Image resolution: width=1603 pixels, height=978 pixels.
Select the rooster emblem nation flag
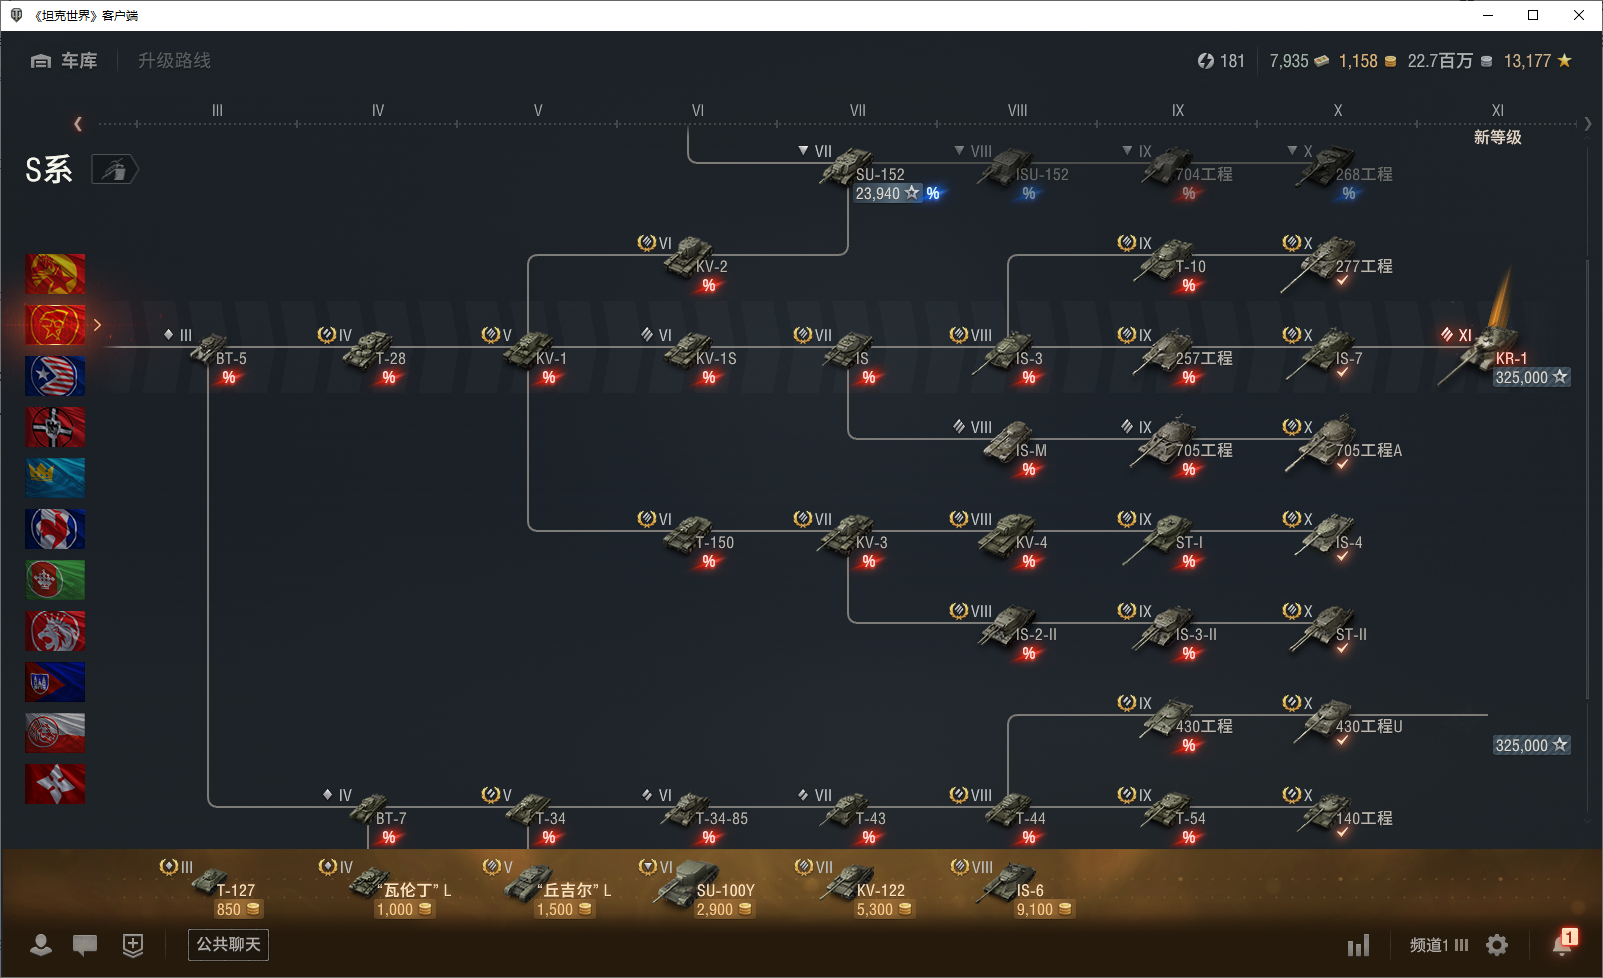tap(55, 529)
